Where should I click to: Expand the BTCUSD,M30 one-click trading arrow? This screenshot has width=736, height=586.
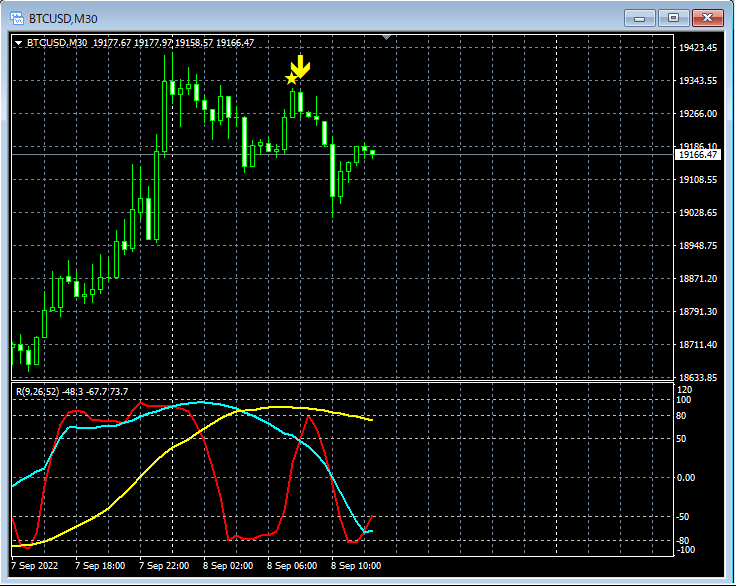(19, 43)
